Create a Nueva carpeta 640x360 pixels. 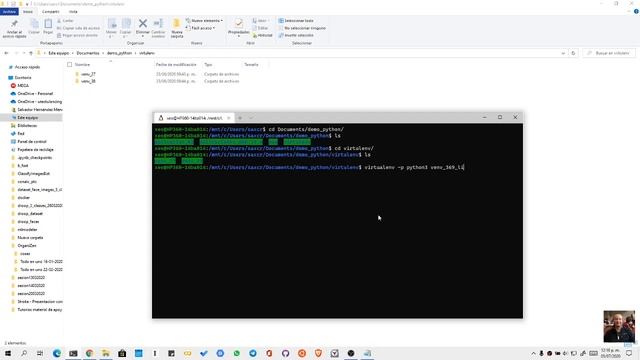[177, 29]
